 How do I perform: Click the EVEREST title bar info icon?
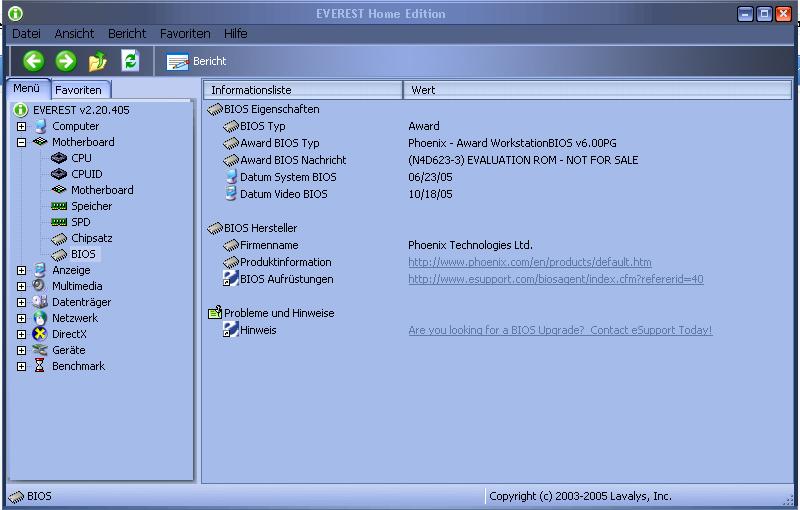point(15,14)
